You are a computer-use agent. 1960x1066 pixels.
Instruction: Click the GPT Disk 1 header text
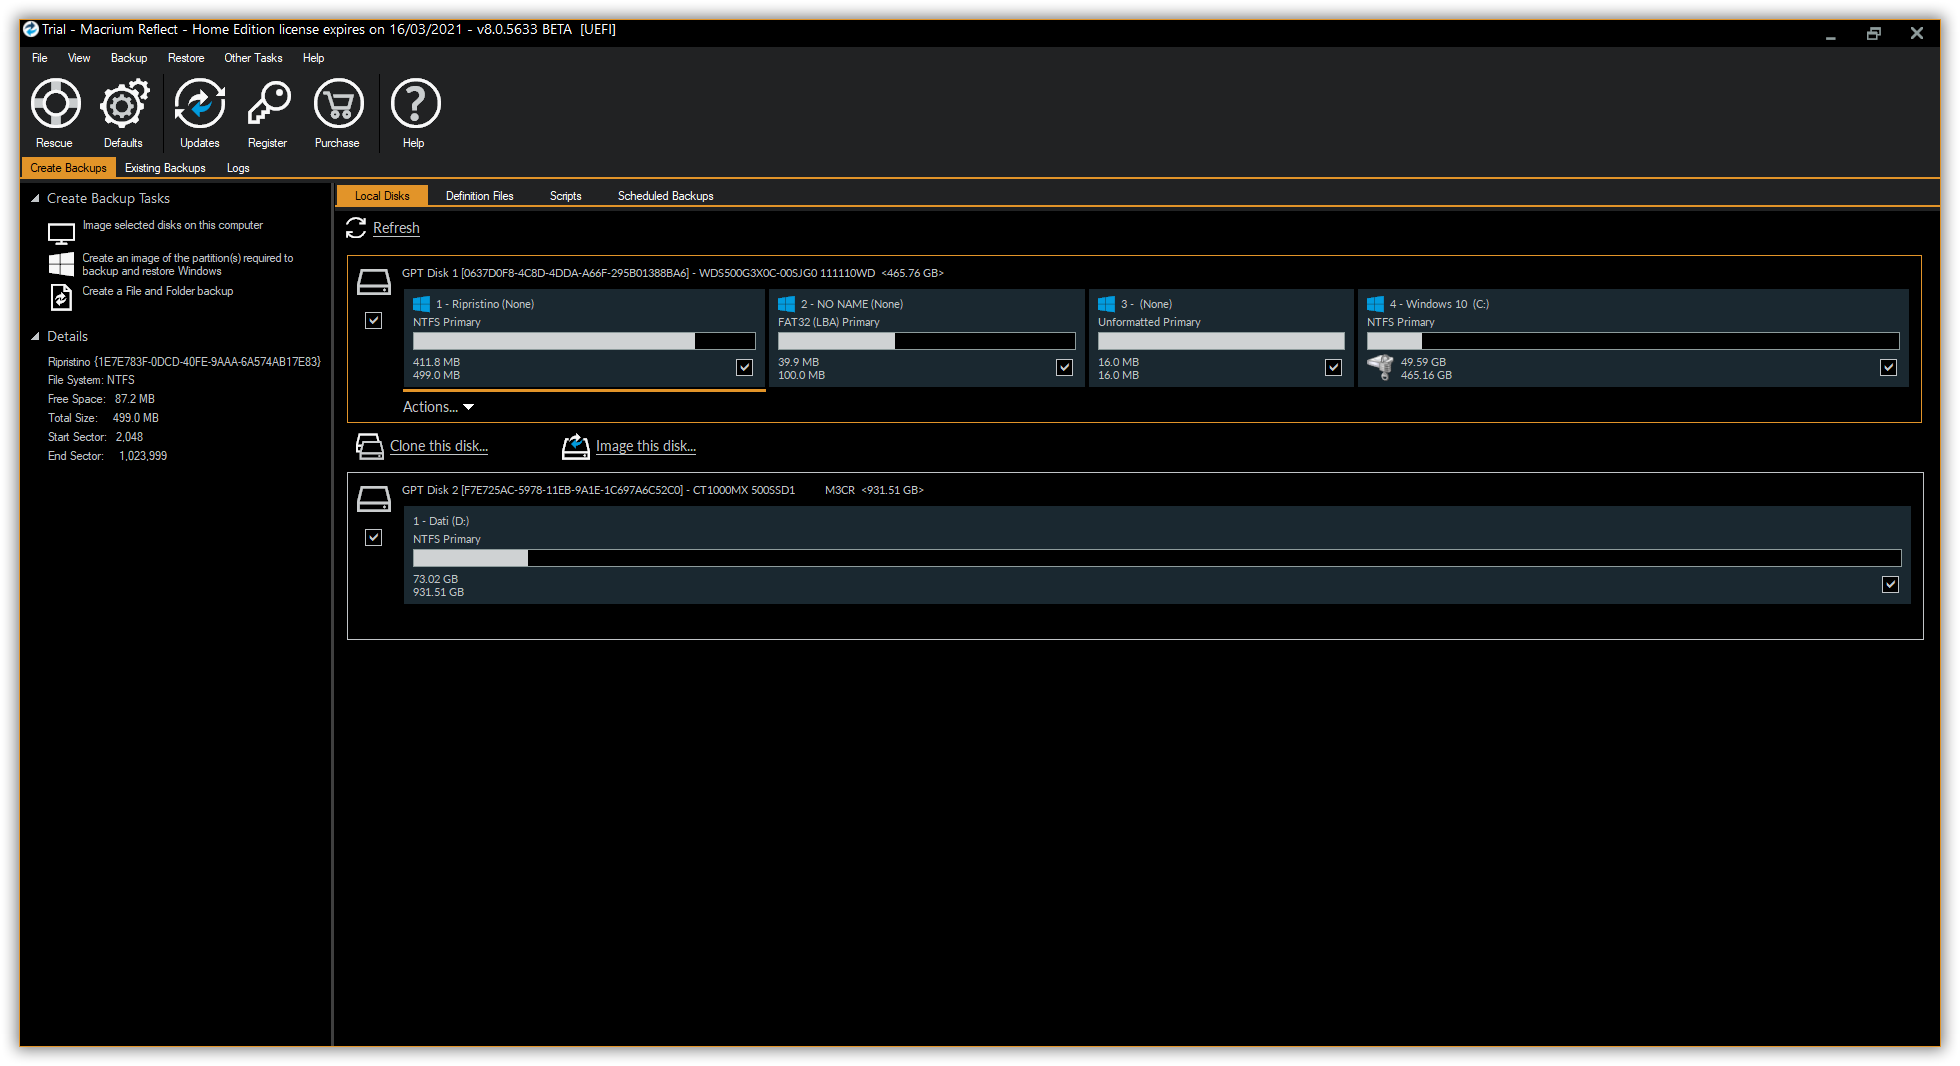(x=673, y=273)
